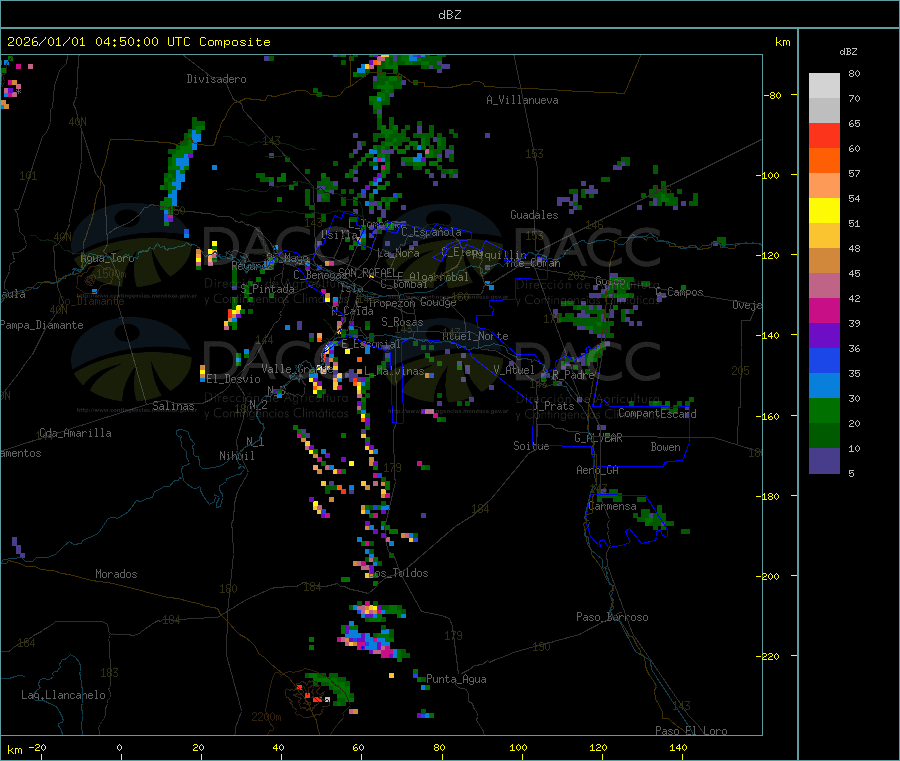The width and height of the screenshot is (900, 761).
Task: Pick the purple 36–39 dBZ legend swatch
Action: pos(824,336)
